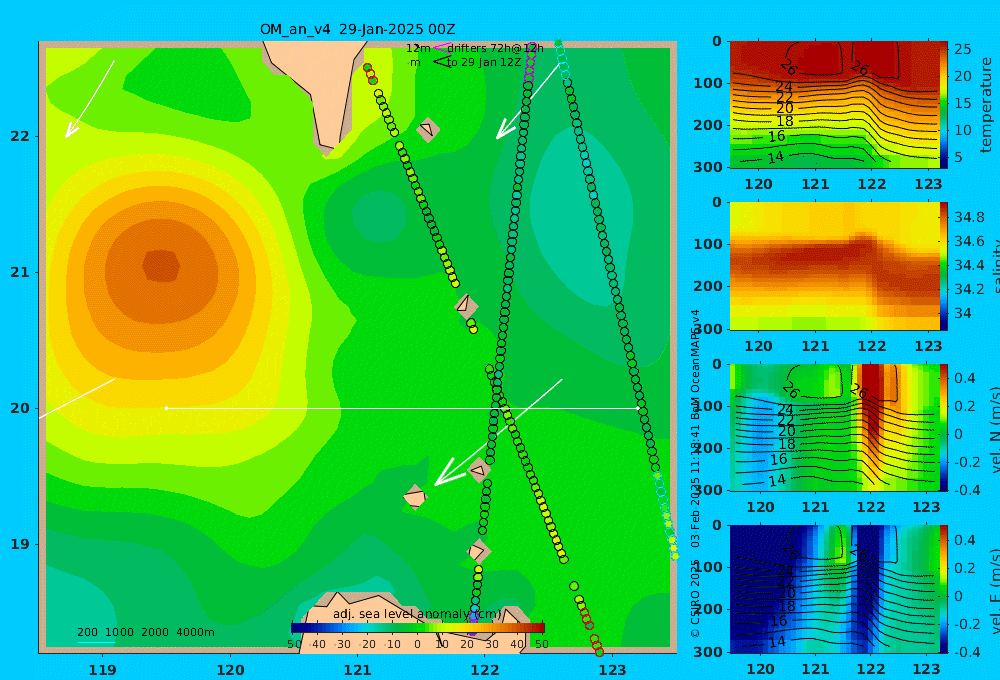The width and height of the screenshot is (1000, 680).
Task: Click the temperature color bar
Action: (x=944, y=105)
